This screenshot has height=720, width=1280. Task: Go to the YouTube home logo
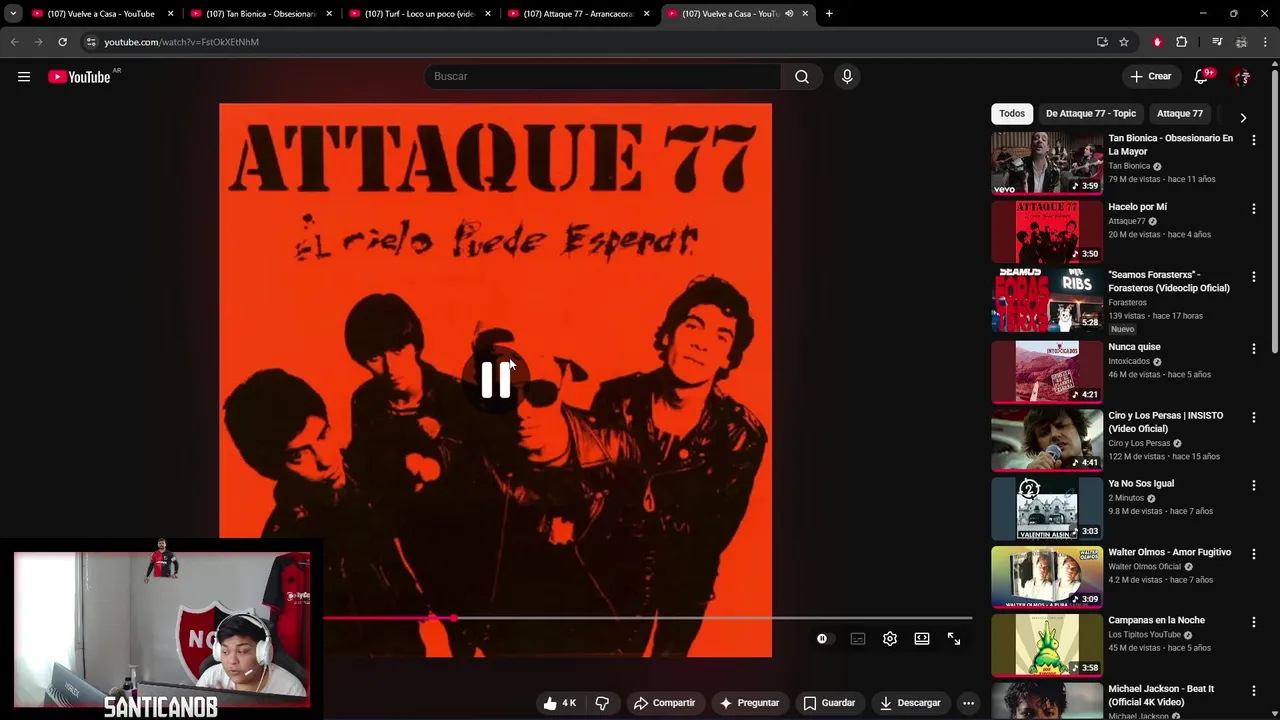(x=79, y=77)
